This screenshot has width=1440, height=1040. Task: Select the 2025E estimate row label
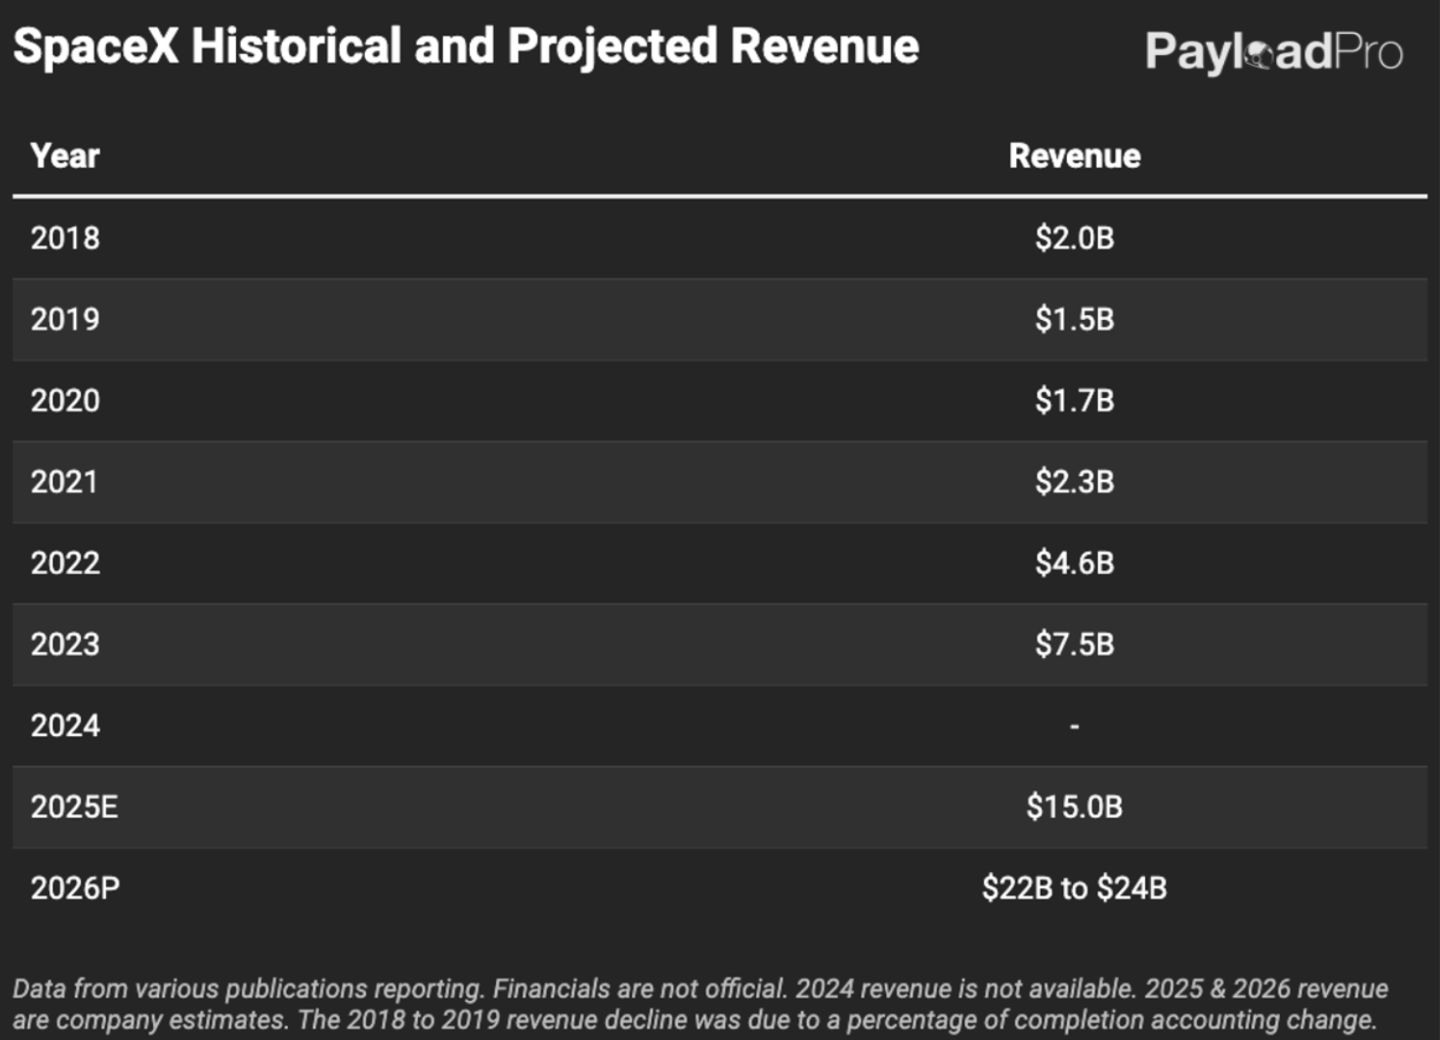tap(74, 807)
